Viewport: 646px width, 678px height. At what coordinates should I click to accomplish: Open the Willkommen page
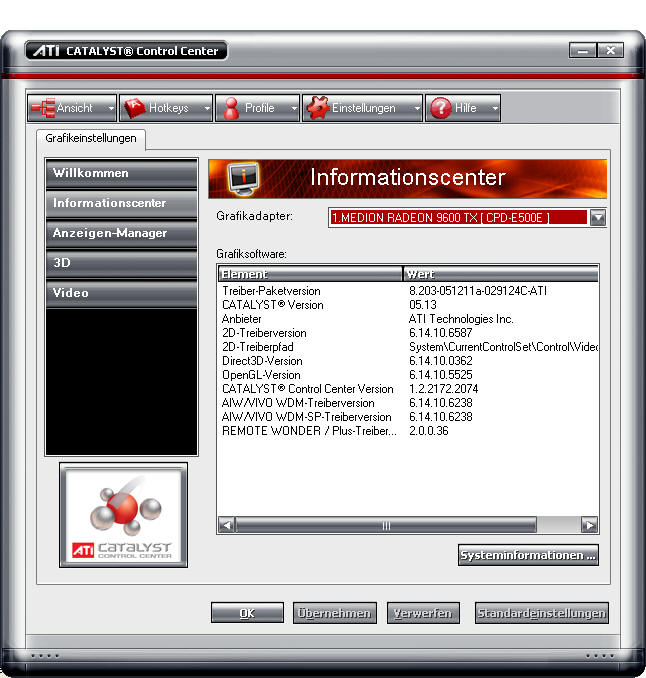(122, 173)
